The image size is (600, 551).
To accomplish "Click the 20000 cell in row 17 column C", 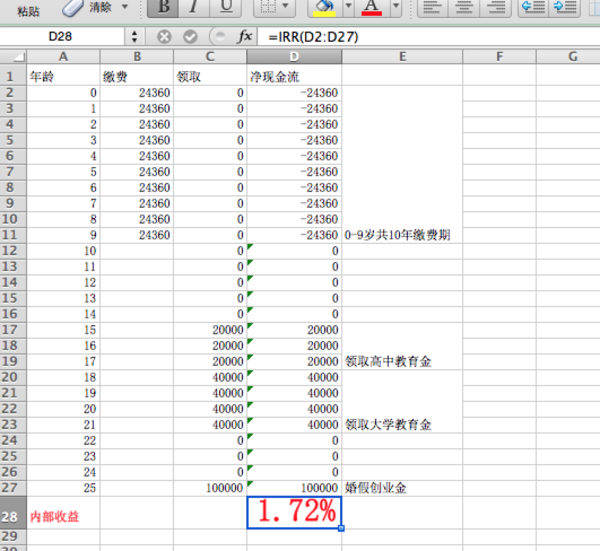I will 210,330.
